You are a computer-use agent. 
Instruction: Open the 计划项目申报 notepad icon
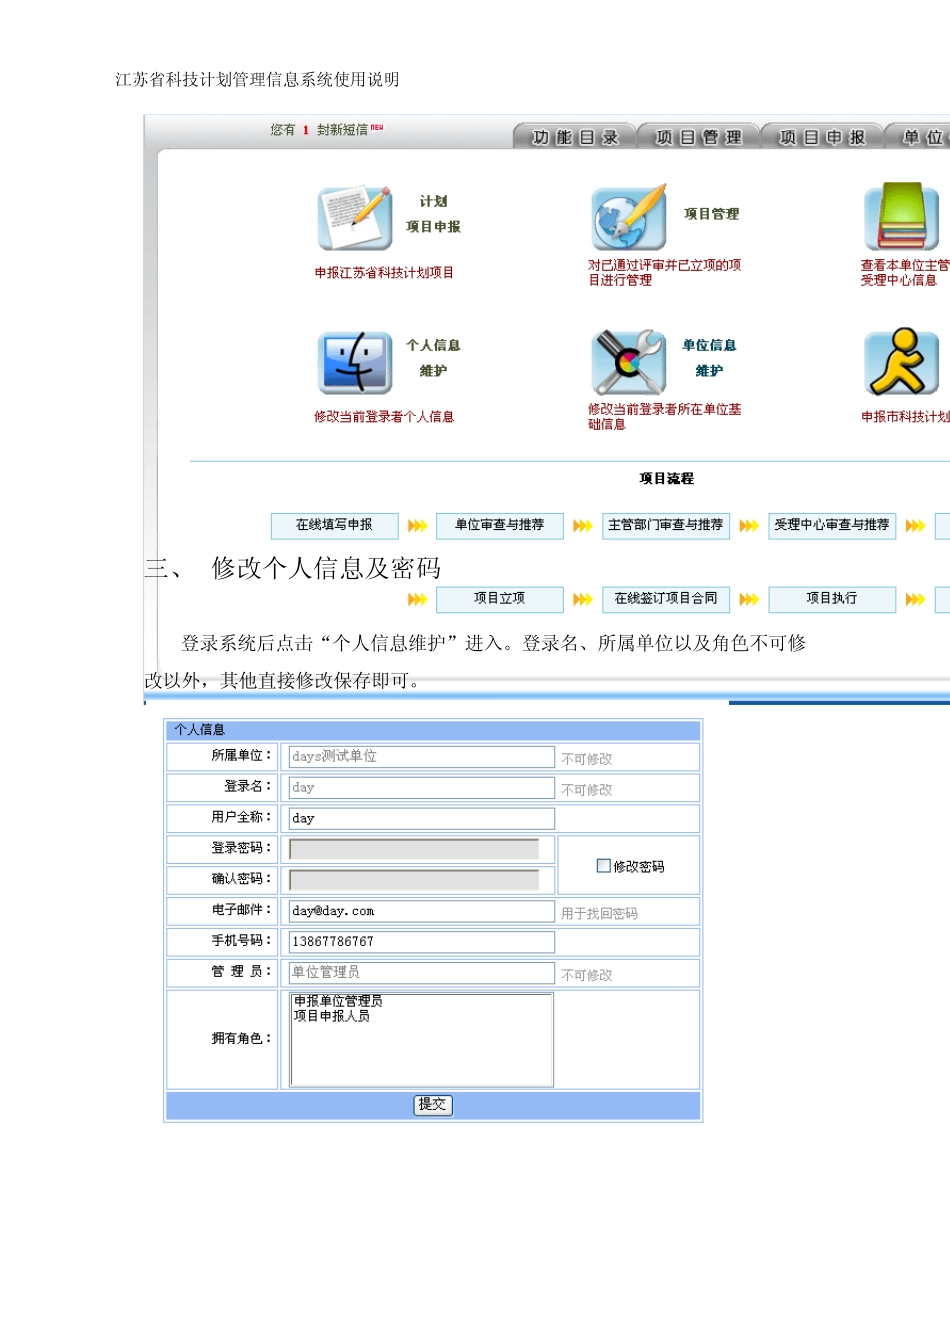355,218
